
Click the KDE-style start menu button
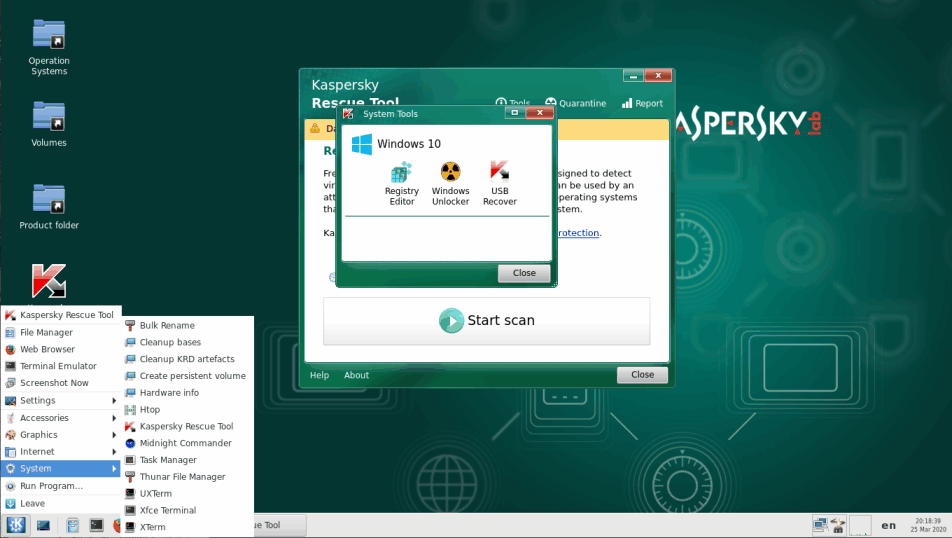16,525
